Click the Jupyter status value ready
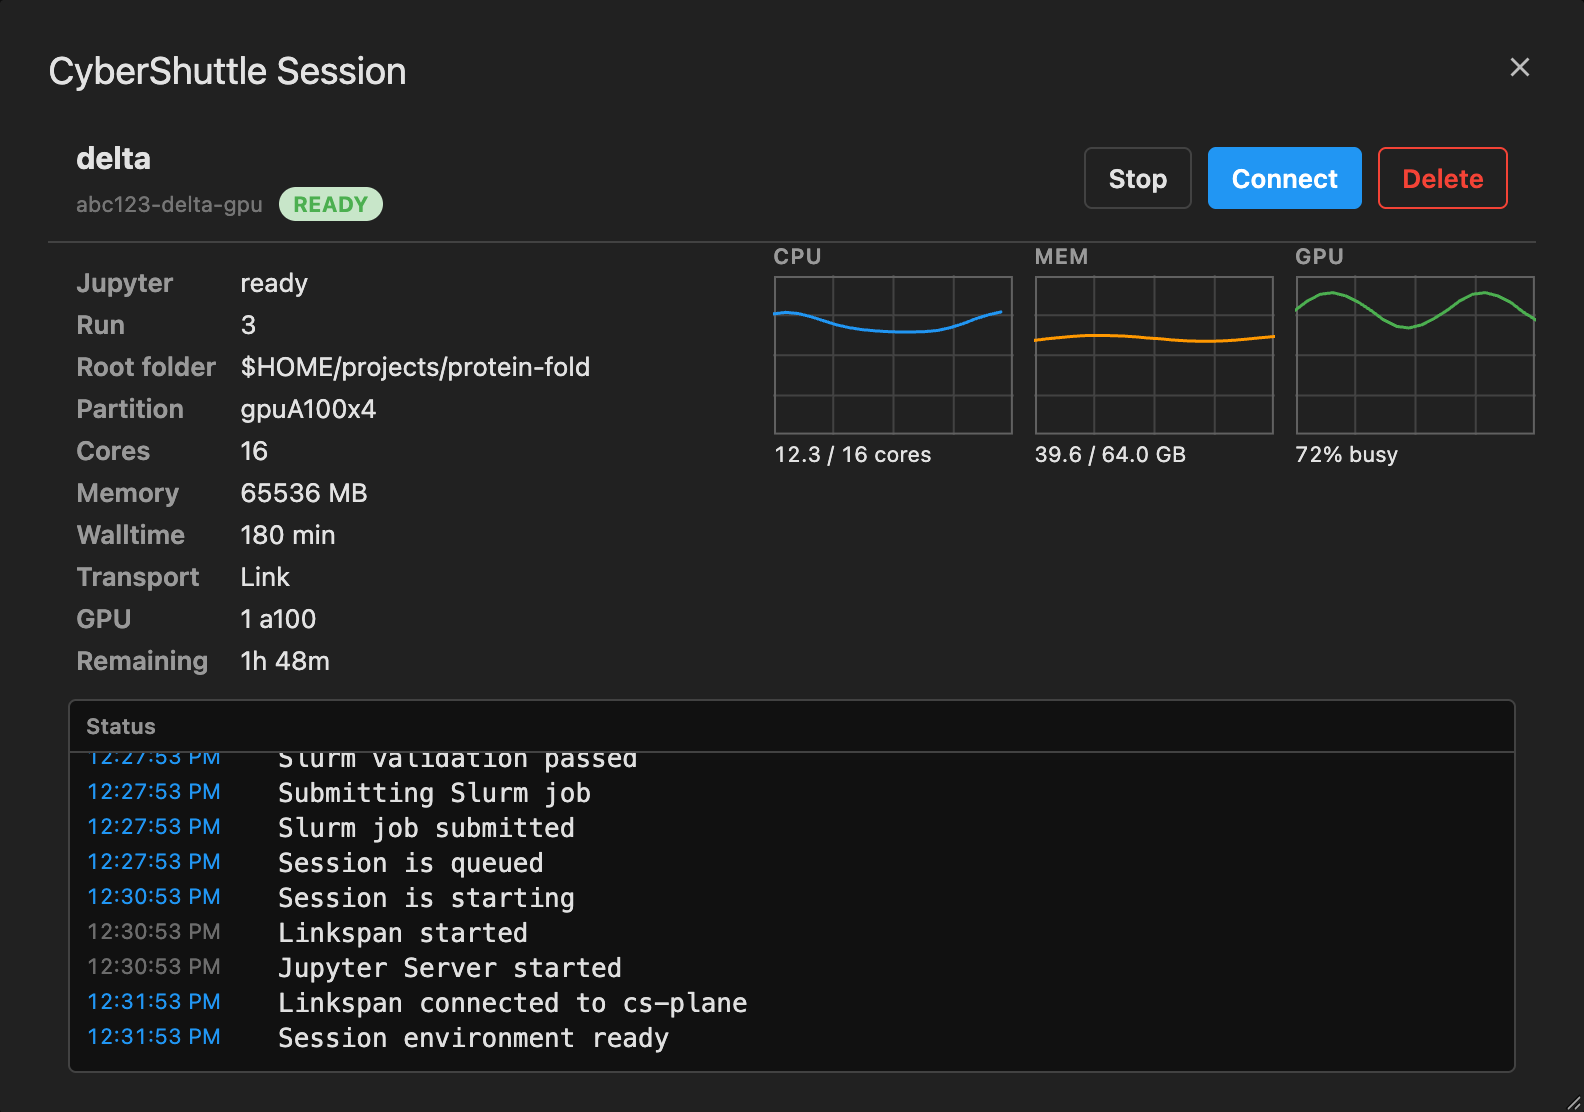The height and width of the screenshot is (1112, 1584). 274,284
